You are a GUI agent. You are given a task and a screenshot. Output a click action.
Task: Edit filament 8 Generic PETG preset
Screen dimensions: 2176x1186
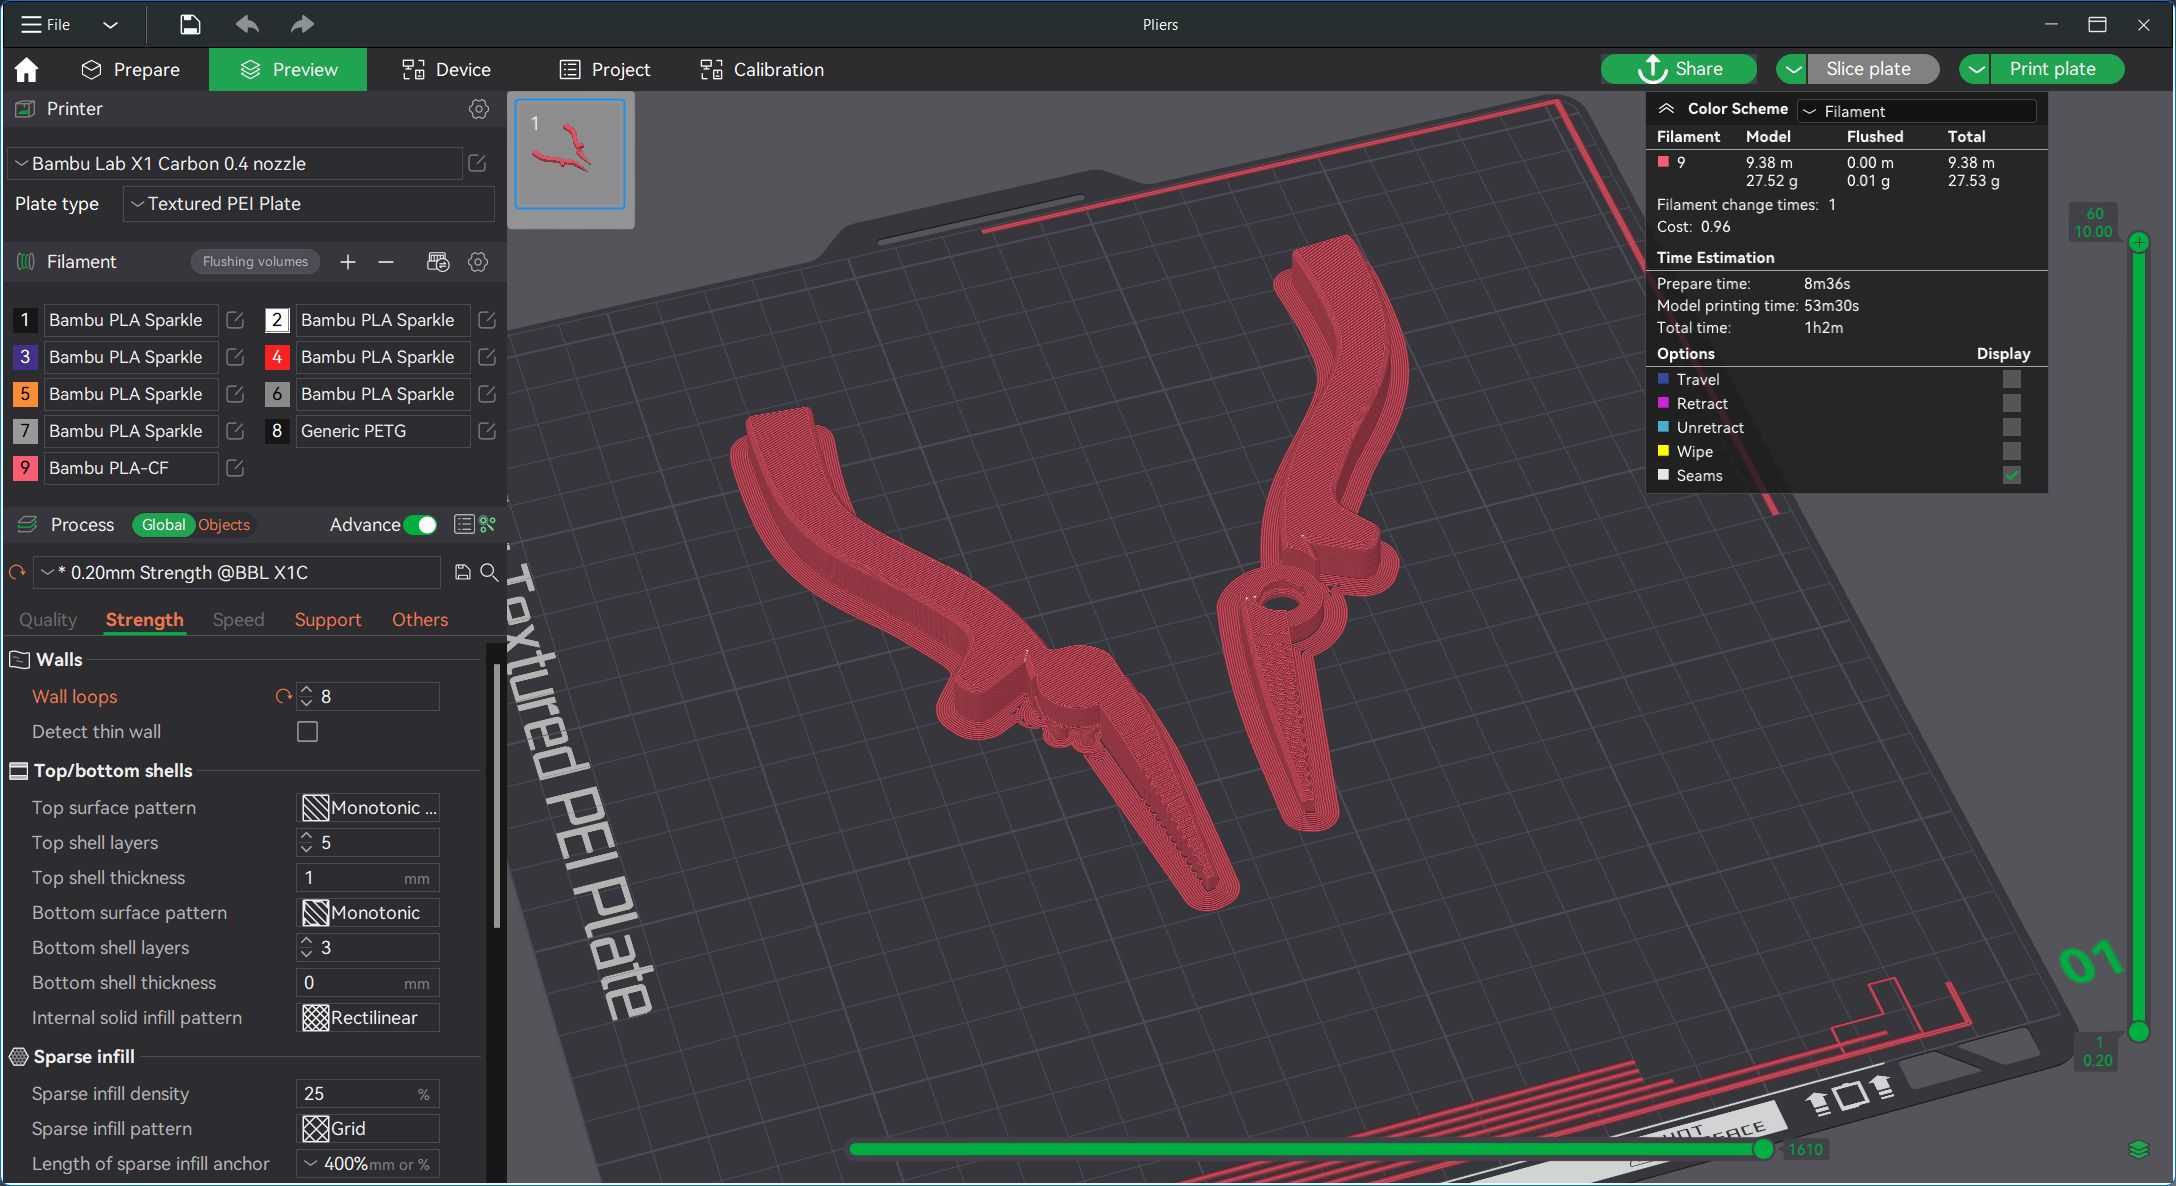[487, 431]
